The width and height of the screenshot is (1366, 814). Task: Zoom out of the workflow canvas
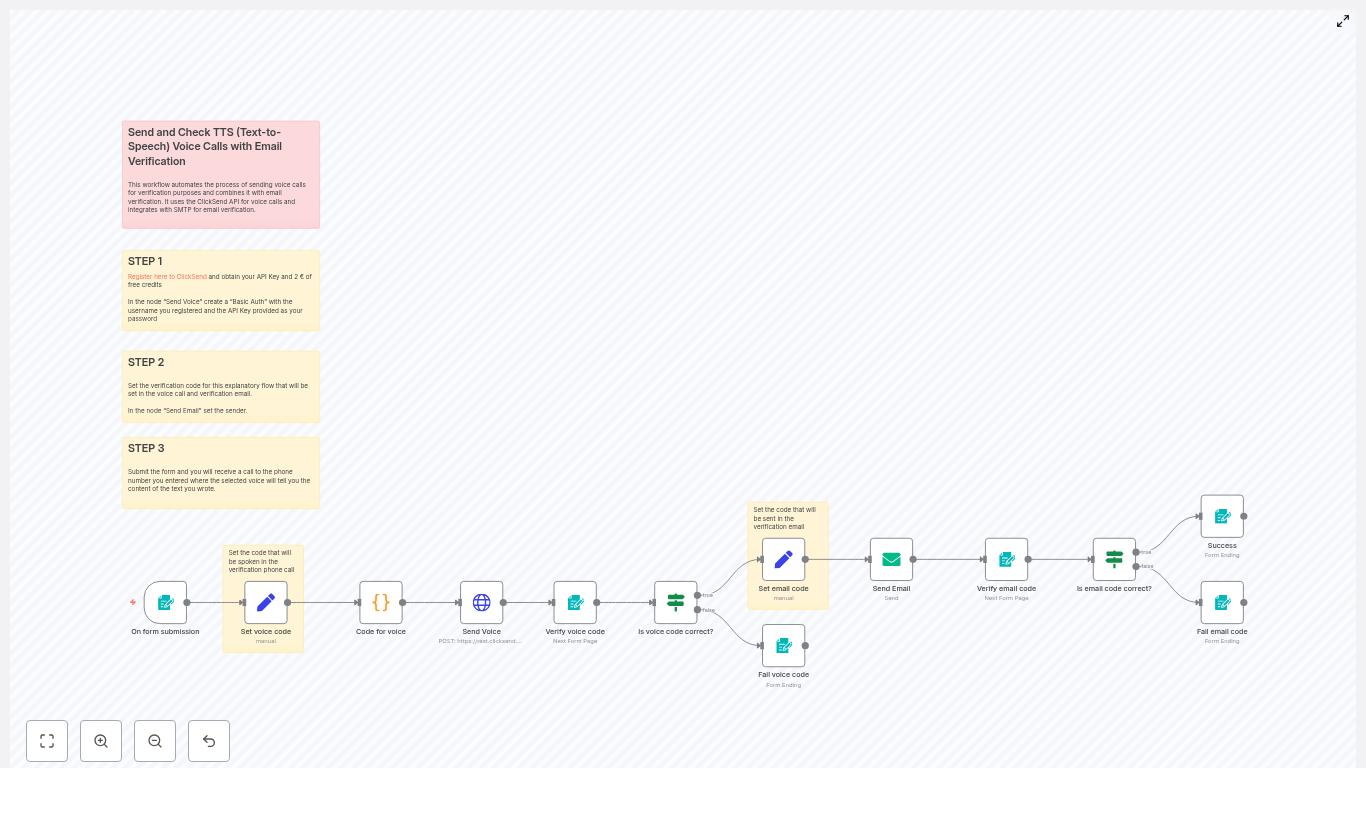click(155, 741)
